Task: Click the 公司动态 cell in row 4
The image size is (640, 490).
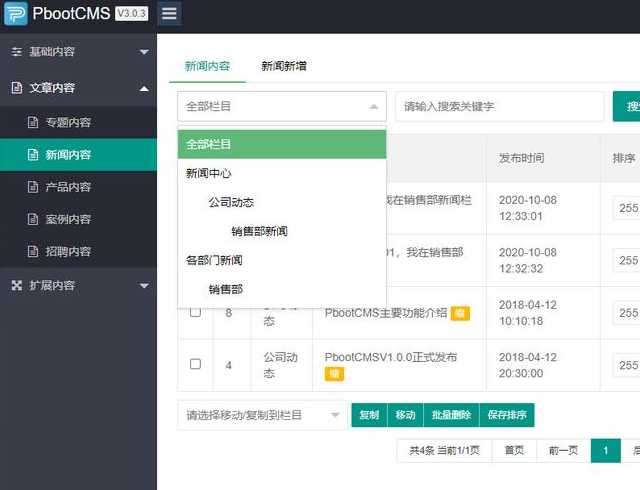Action: [x=280, y=365]
